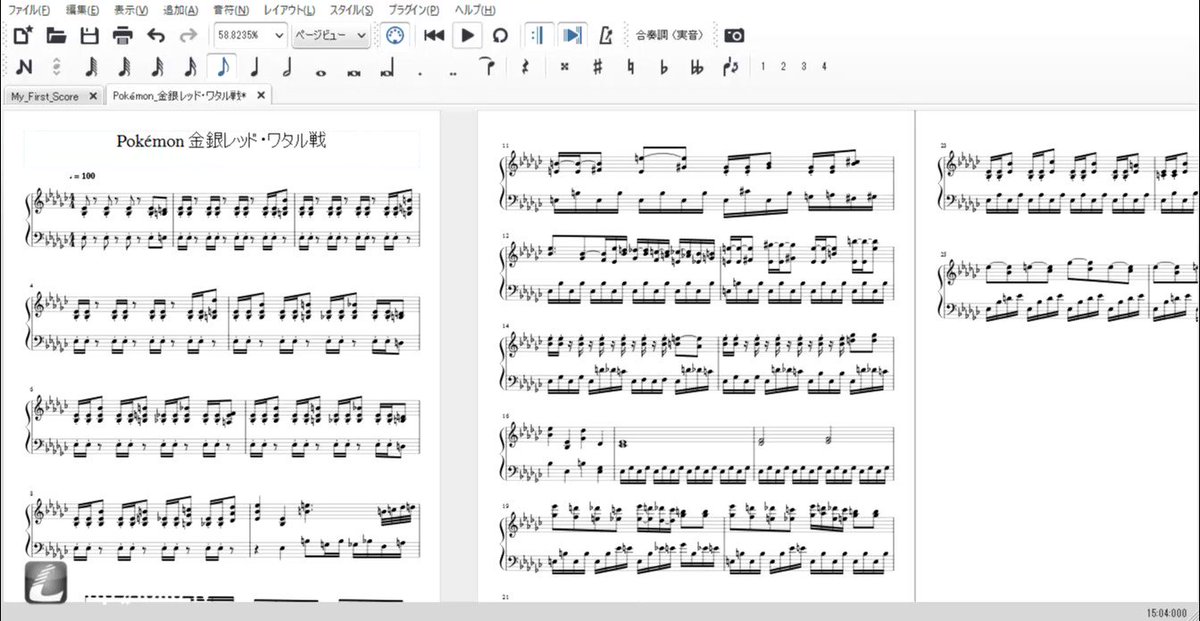Select the whole note duration
The image size is (1200, 621).
(x=321, y=72)
